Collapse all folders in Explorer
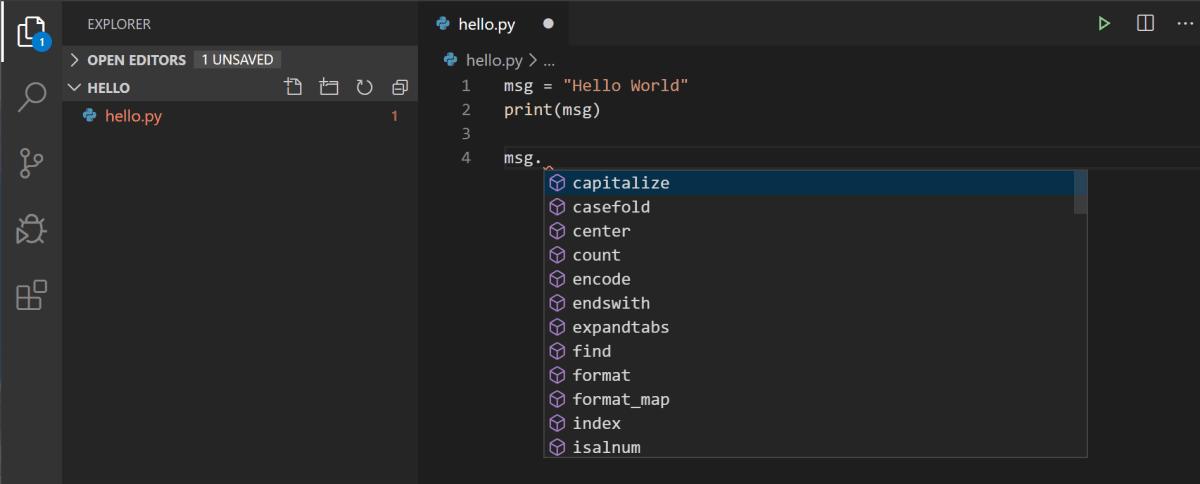This screenshot has width=1200, height=484. click(400, 87)
